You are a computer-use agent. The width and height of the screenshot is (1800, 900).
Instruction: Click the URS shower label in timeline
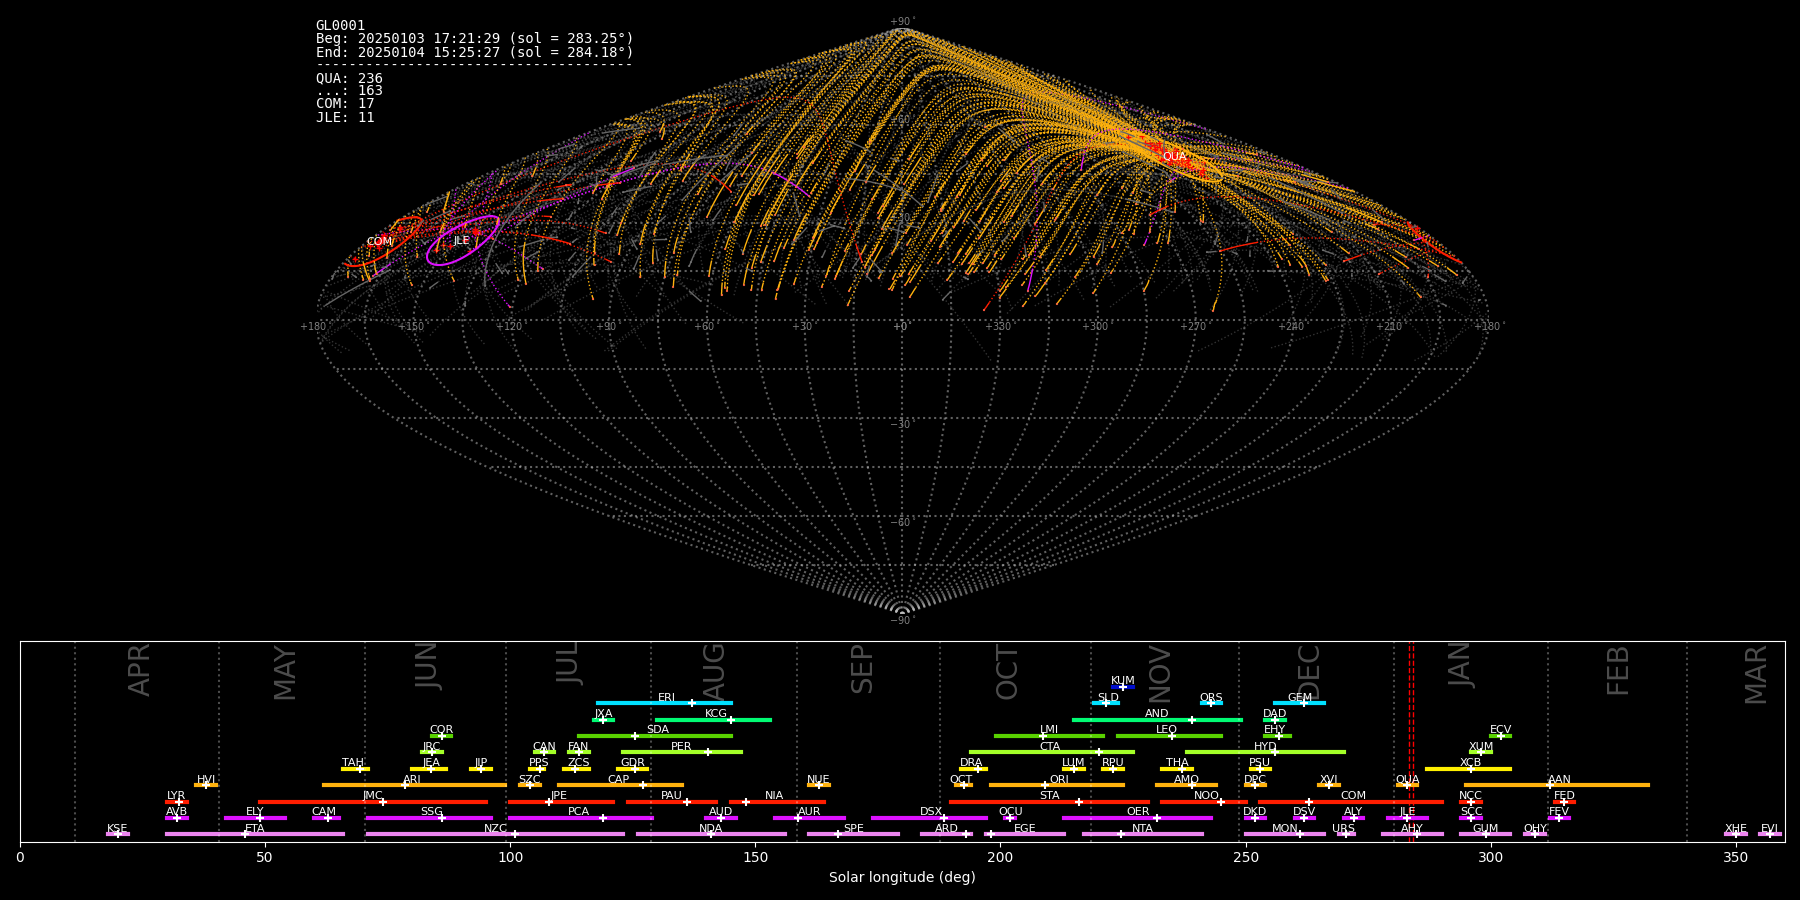1343,828
